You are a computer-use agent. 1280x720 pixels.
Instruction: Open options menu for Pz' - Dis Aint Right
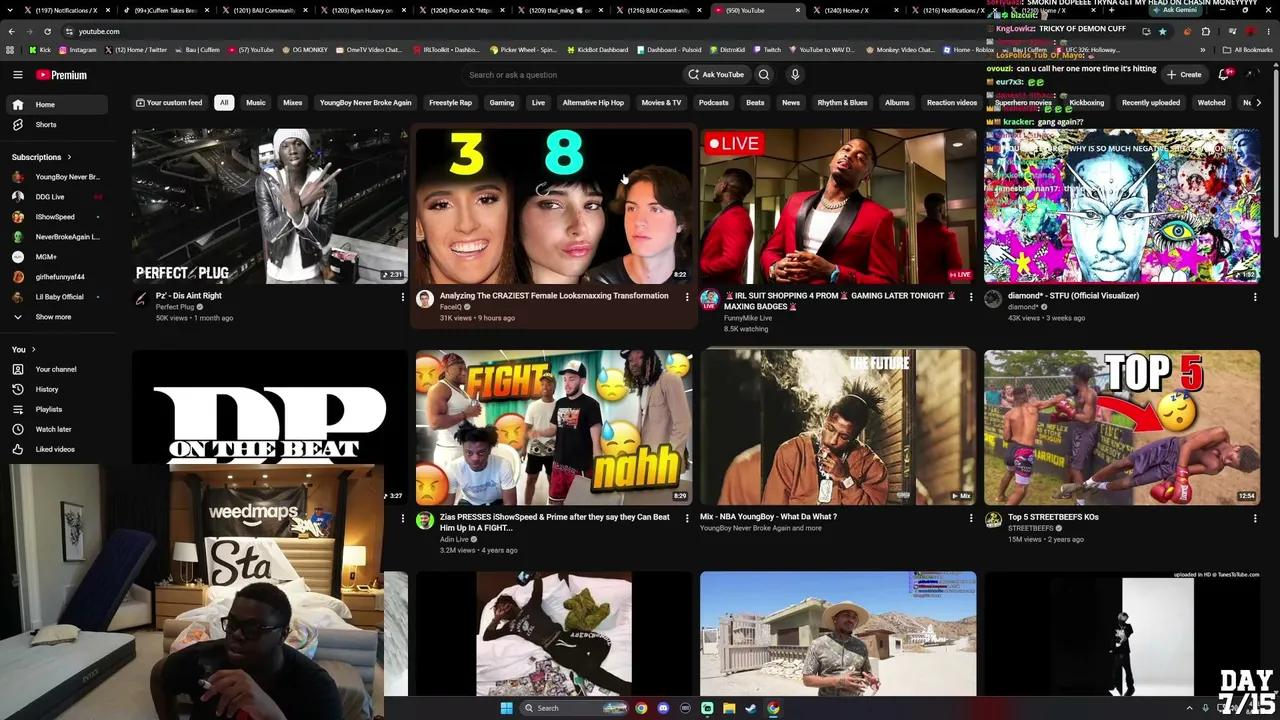tap(403, 297)
